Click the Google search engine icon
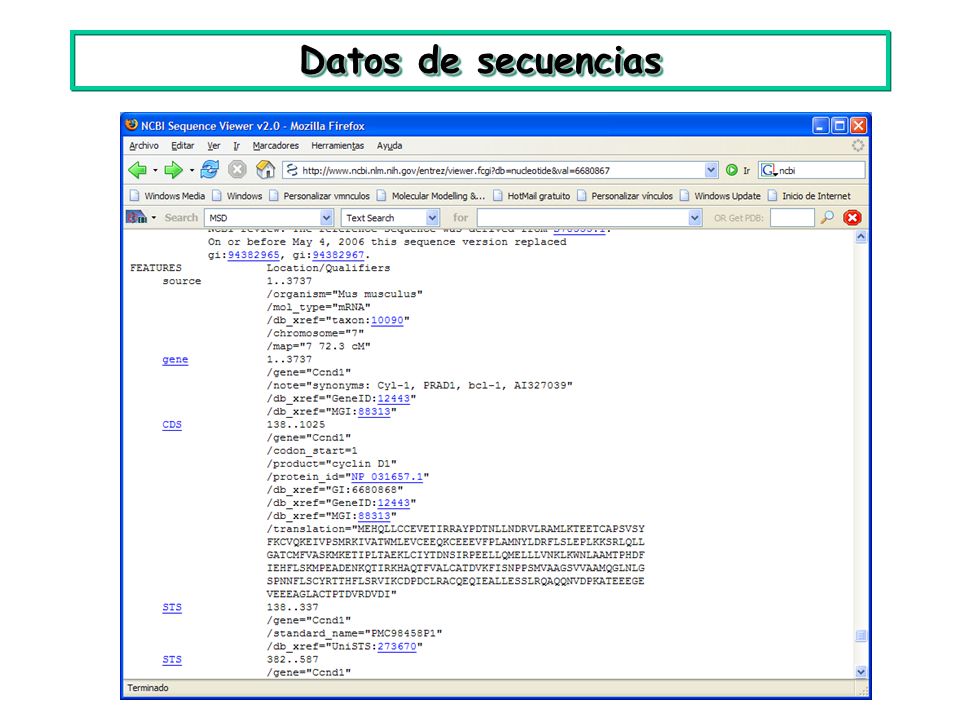The height and width of the screenshot is (720, 960). 768,170
